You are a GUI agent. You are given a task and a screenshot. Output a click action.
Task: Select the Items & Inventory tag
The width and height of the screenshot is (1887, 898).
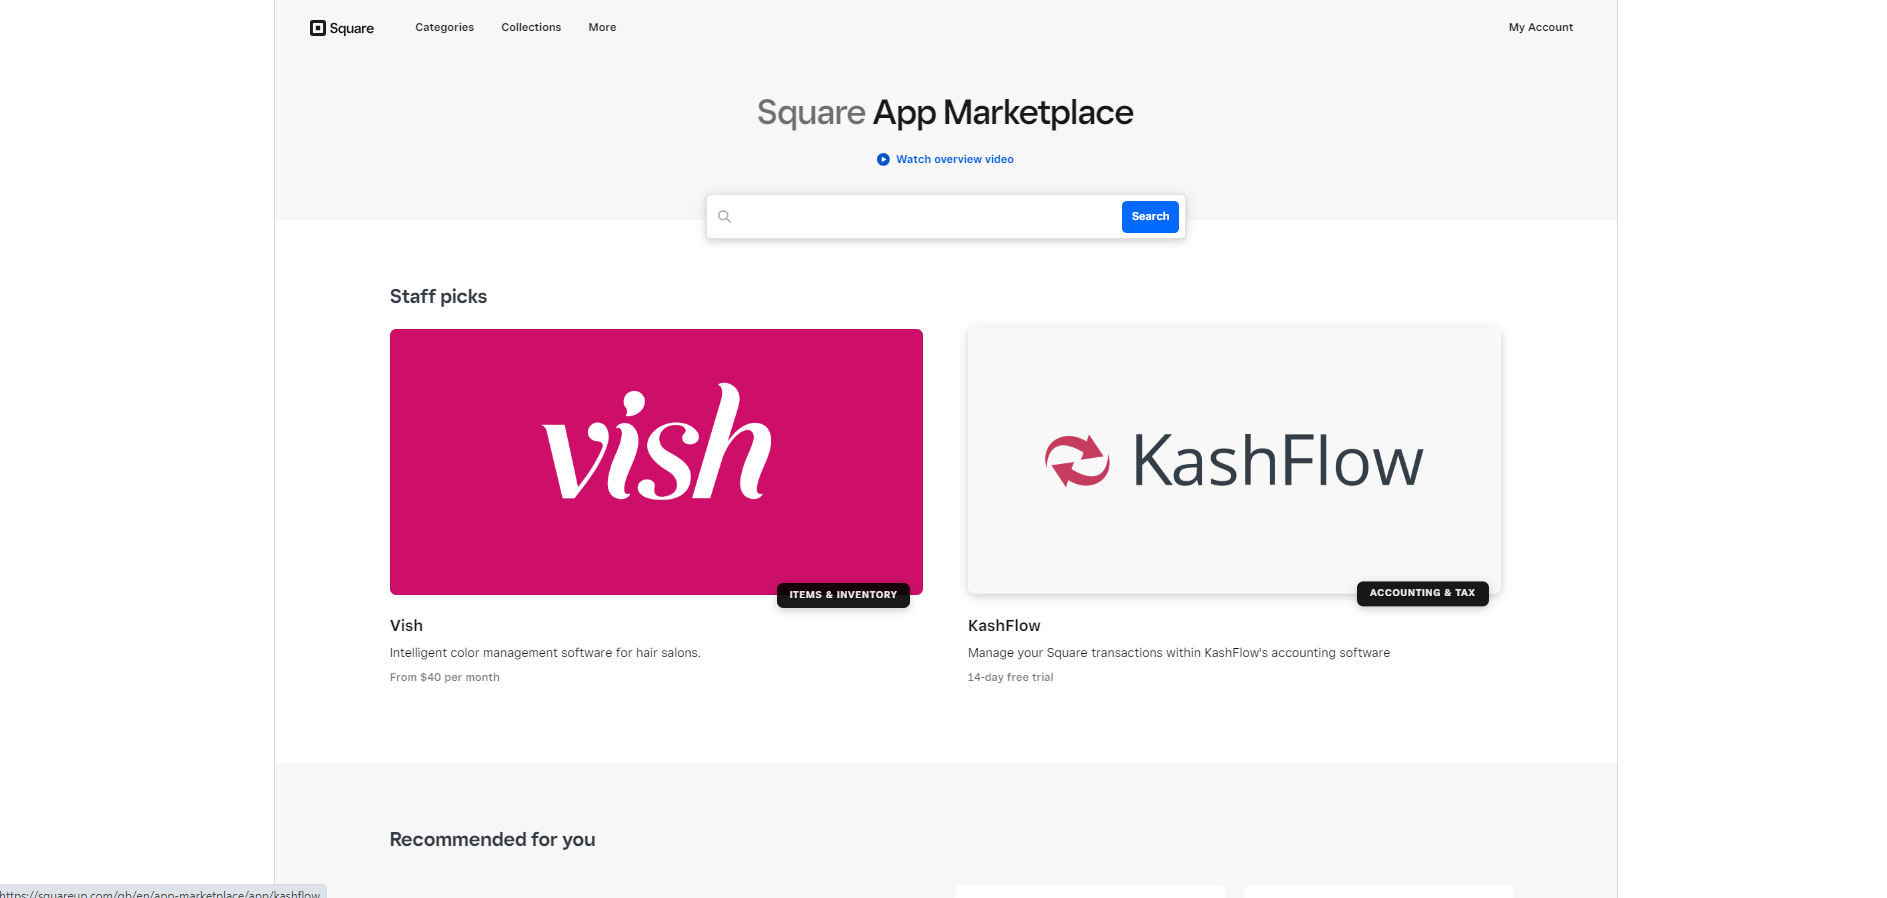pos(843,595)
